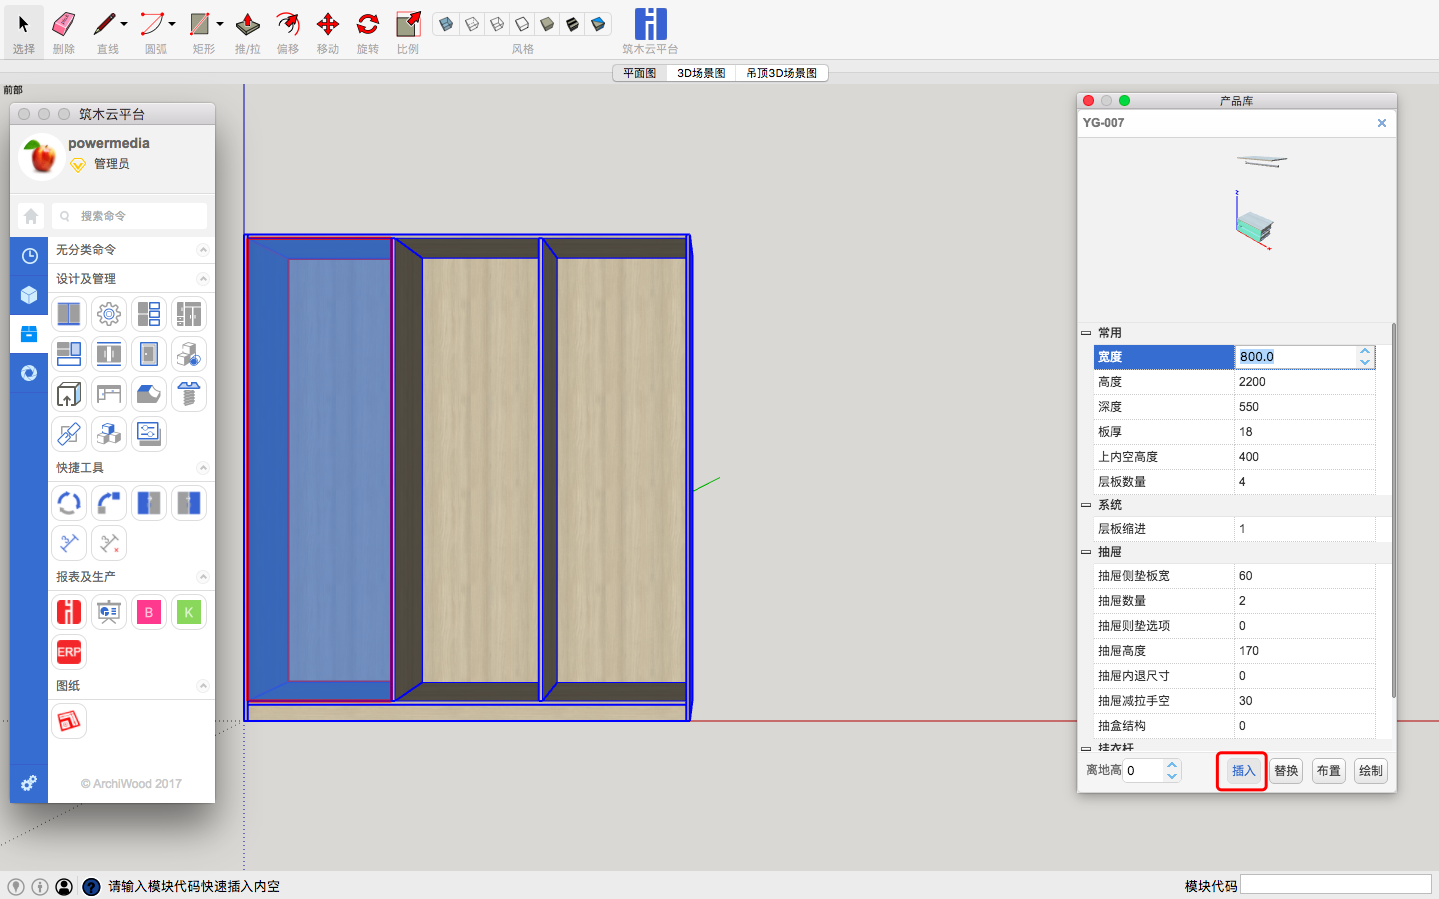Image resolution: width=1439 pixels, height=899 pixels.
Task: Select the 旋转 rotate tool
Action: [x=367, y=25]
